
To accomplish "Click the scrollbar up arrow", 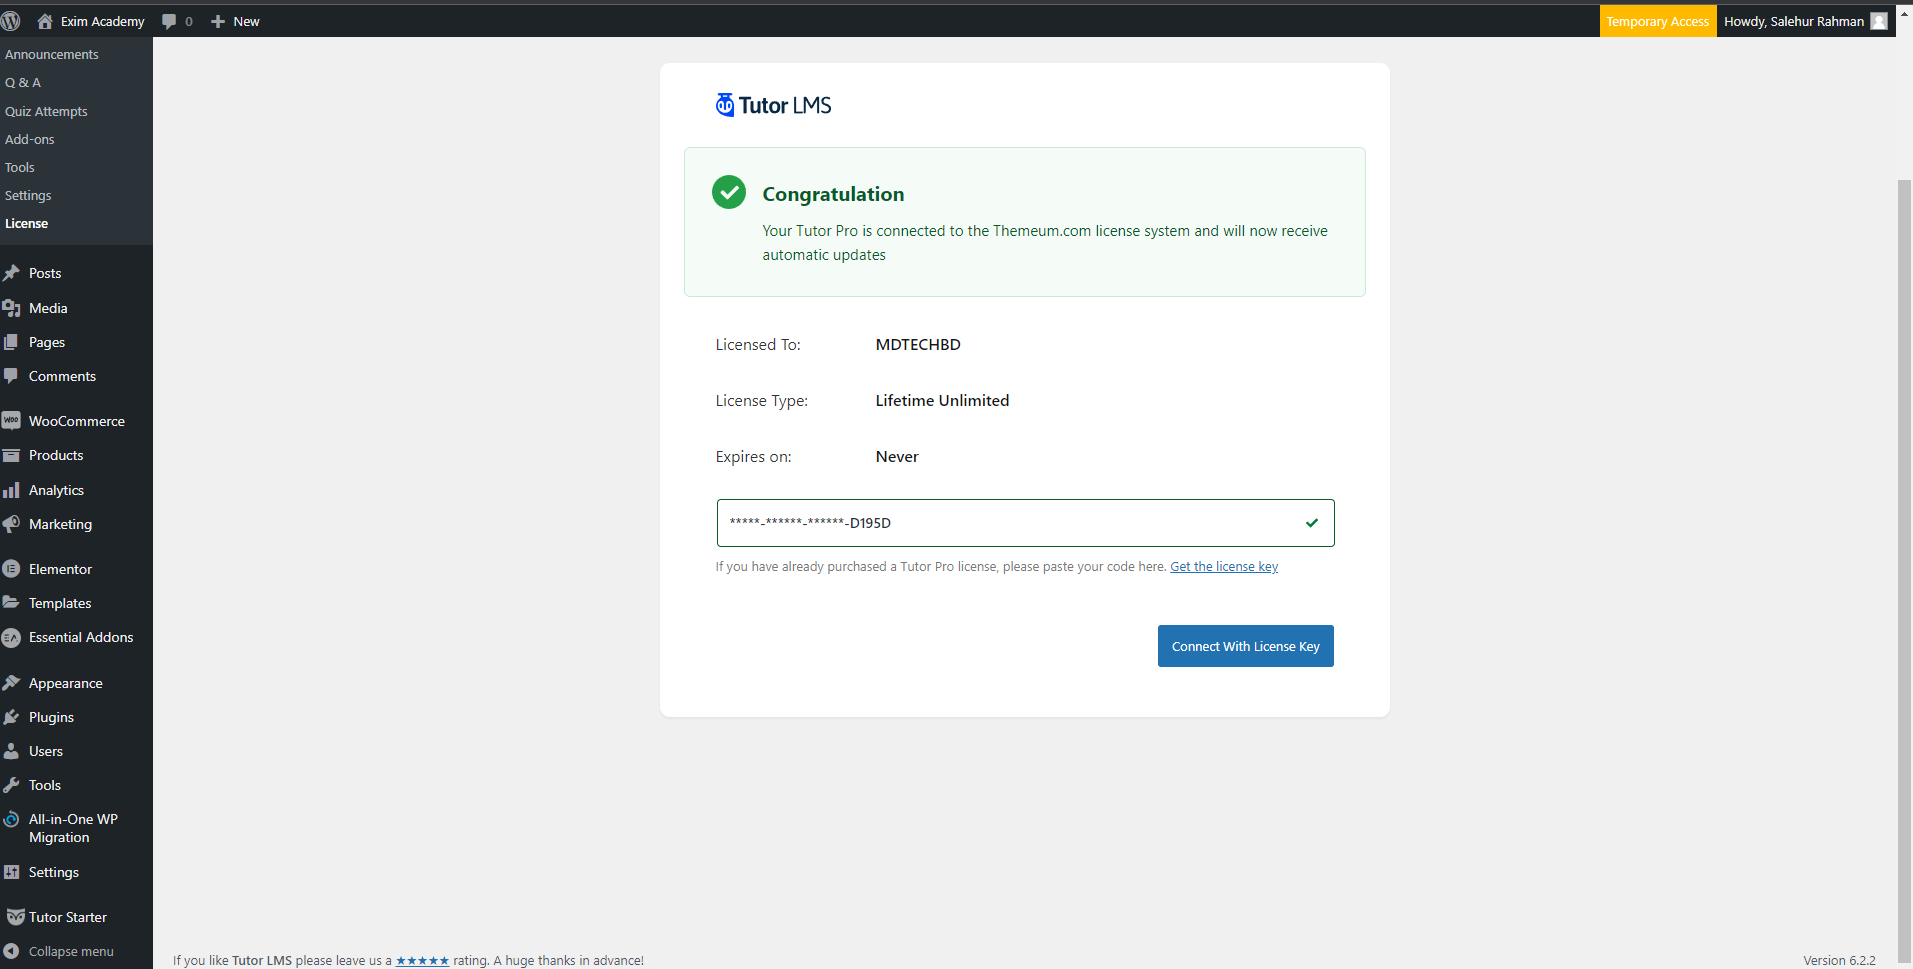I will click(x=1905, y=14).
